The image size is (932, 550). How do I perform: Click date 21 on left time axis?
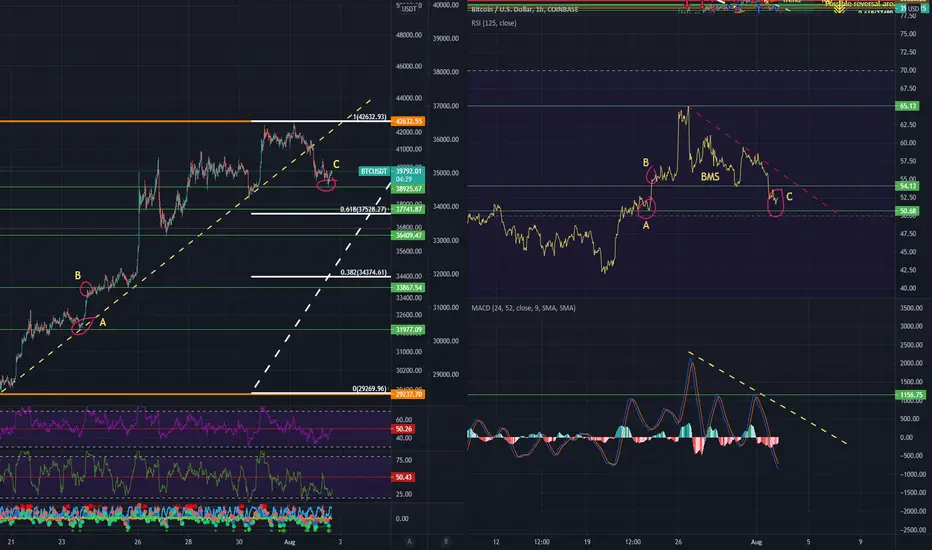click(x=11, y=542)
